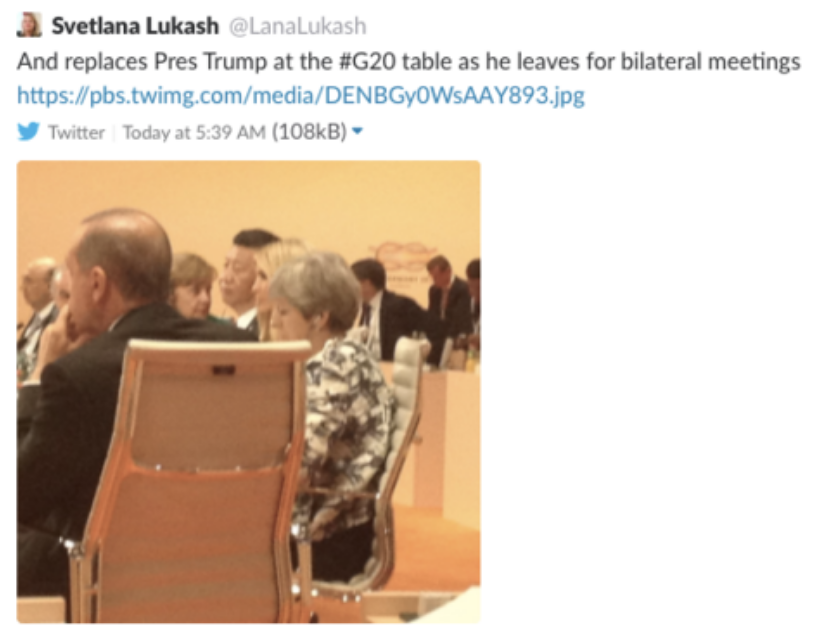Open the pbs.twimg.com media link
Image resolution: width=815 pixels, height=630 pixels.
(x=301, y=96)
